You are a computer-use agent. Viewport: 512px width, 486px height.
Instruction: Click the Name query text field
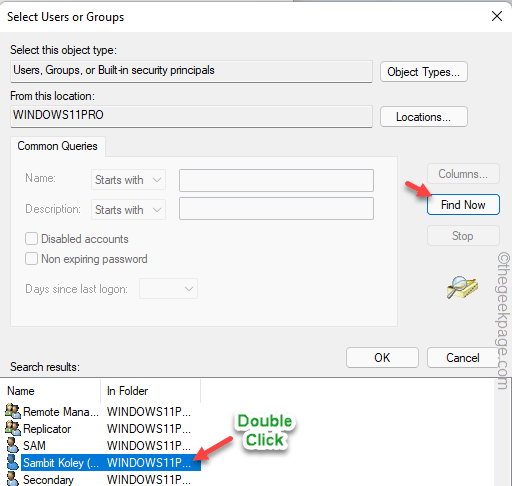(276, 180)
